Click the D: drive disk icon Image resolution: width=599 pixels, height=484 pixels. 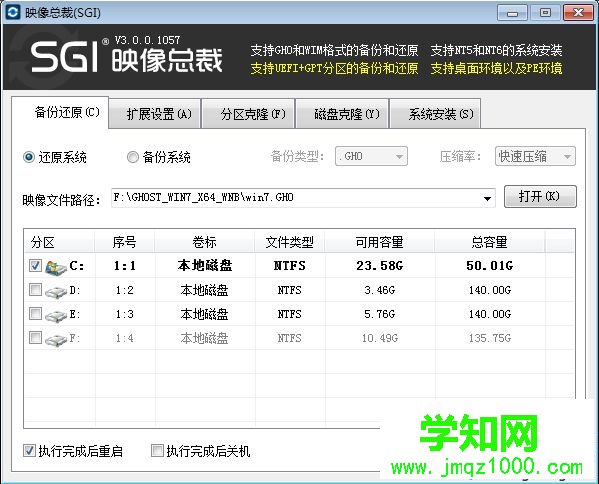point(56,292)
